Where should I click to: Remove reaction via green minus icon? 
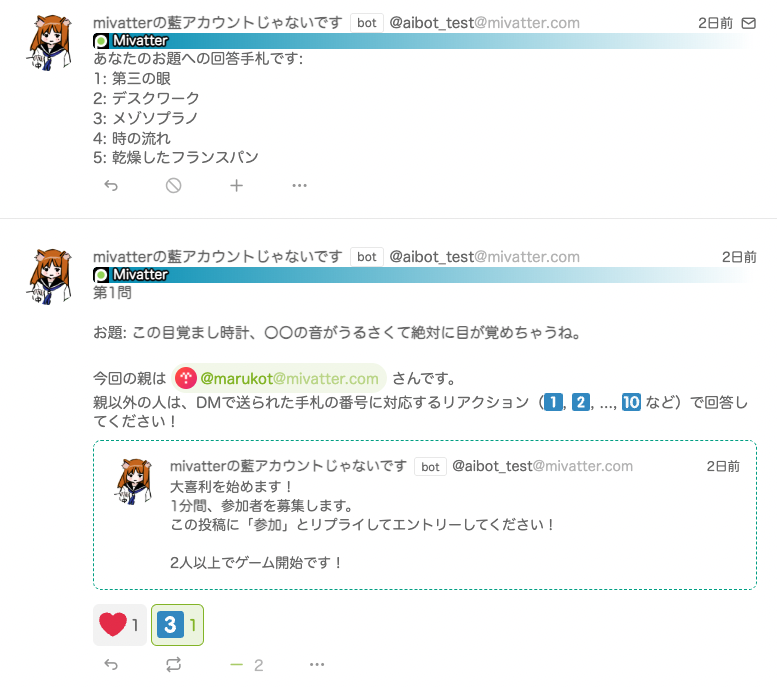tap(237, 664)
